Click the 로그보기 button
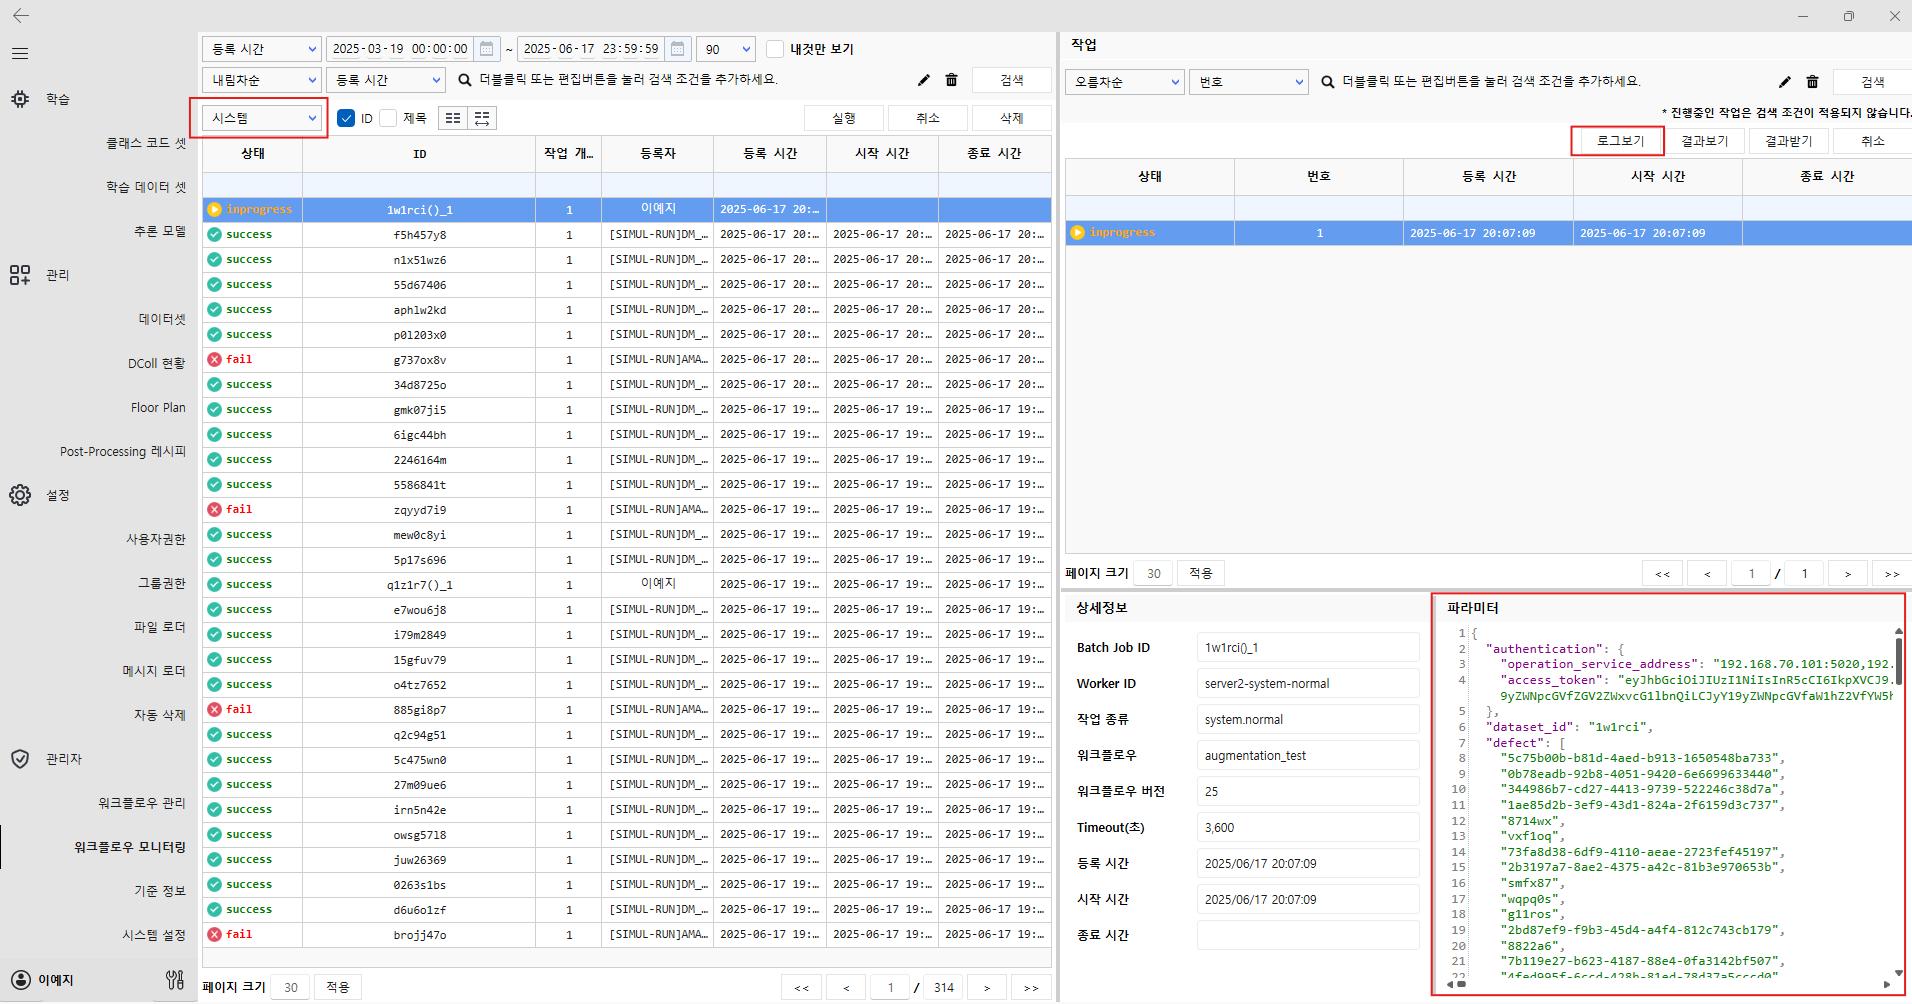 coord(1619,141)
